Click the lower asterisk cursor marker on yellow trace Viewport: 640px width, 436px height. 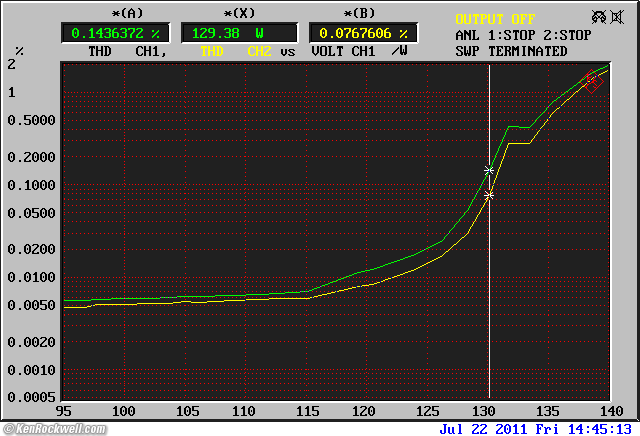point(489,196)
